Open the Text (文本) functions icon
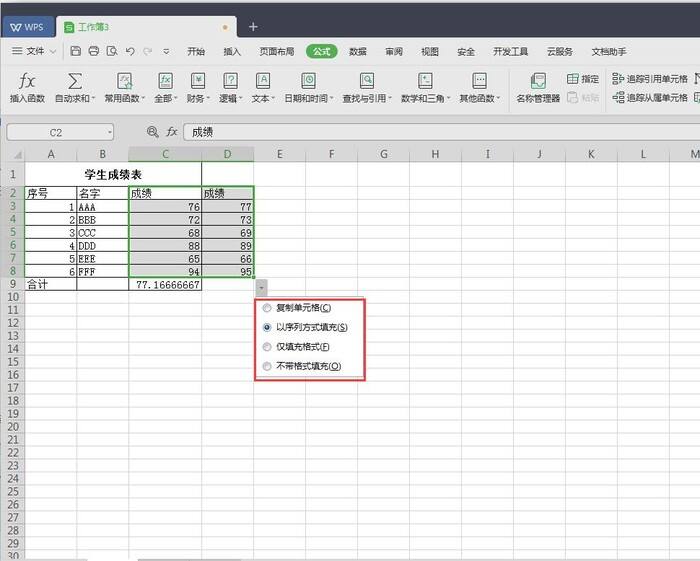 tap(263, 81)
